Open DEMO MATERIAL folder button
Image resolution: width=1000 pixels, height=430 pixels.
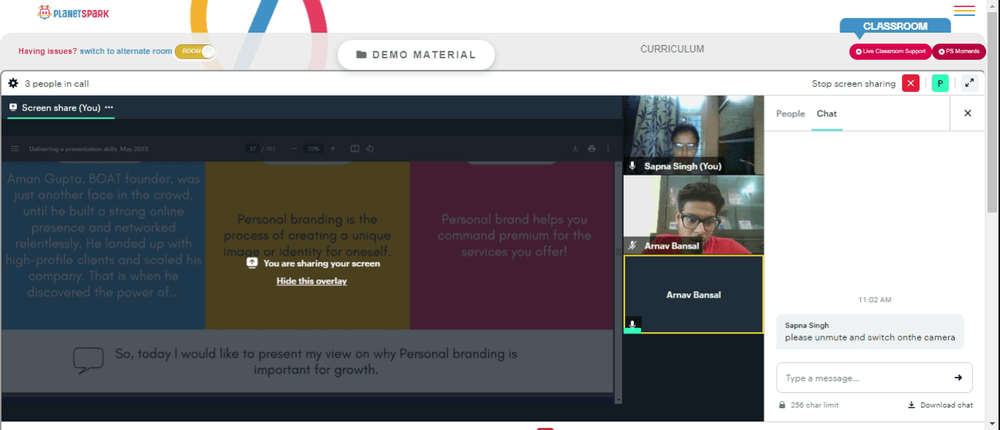(416, 55)
